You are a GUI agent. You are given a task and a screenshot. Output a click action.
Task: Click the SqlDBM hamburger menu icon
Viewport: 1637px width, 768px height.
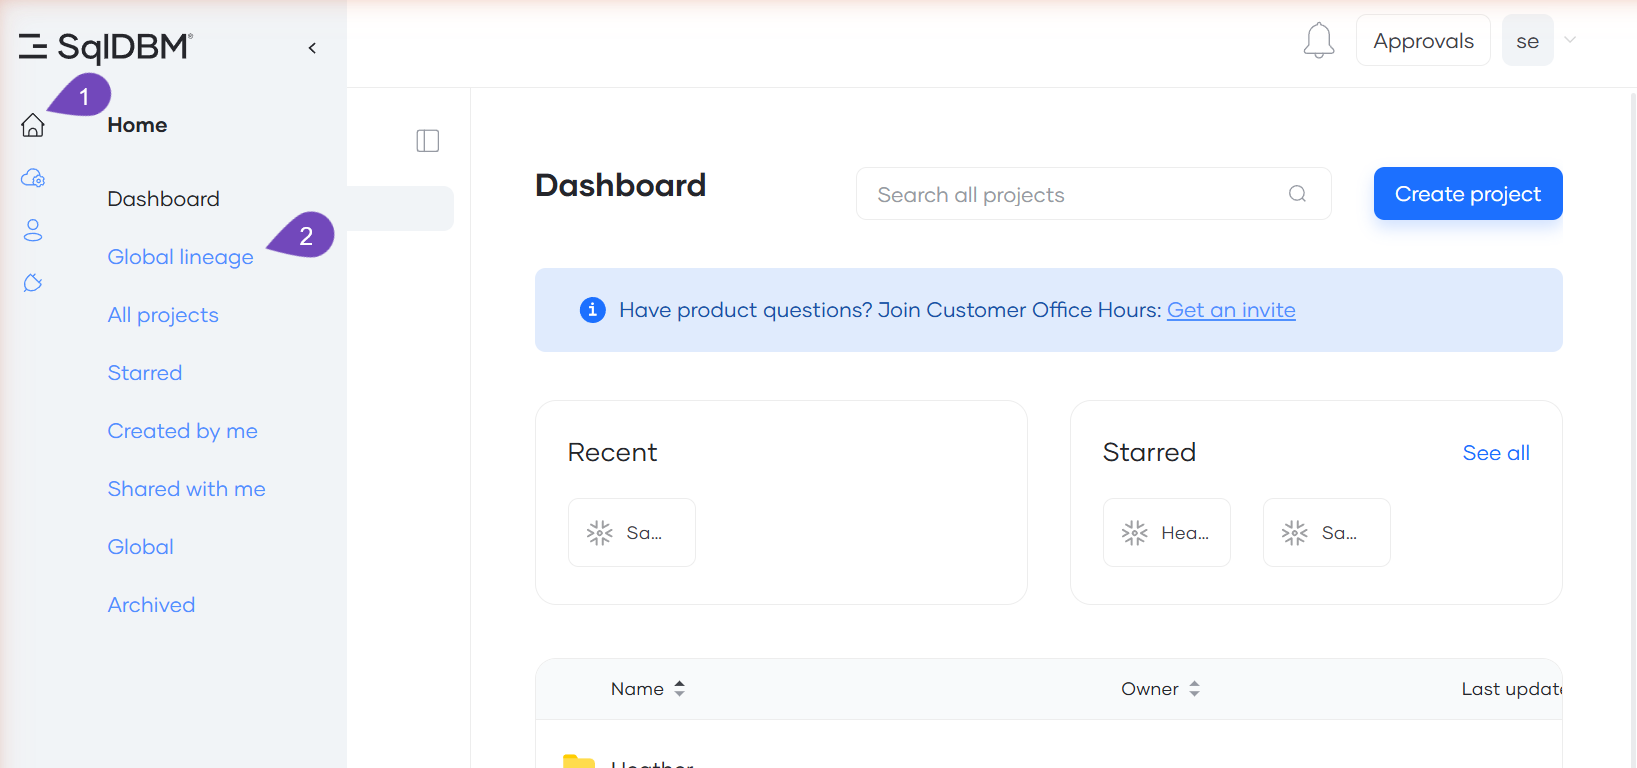pos(33,46)
